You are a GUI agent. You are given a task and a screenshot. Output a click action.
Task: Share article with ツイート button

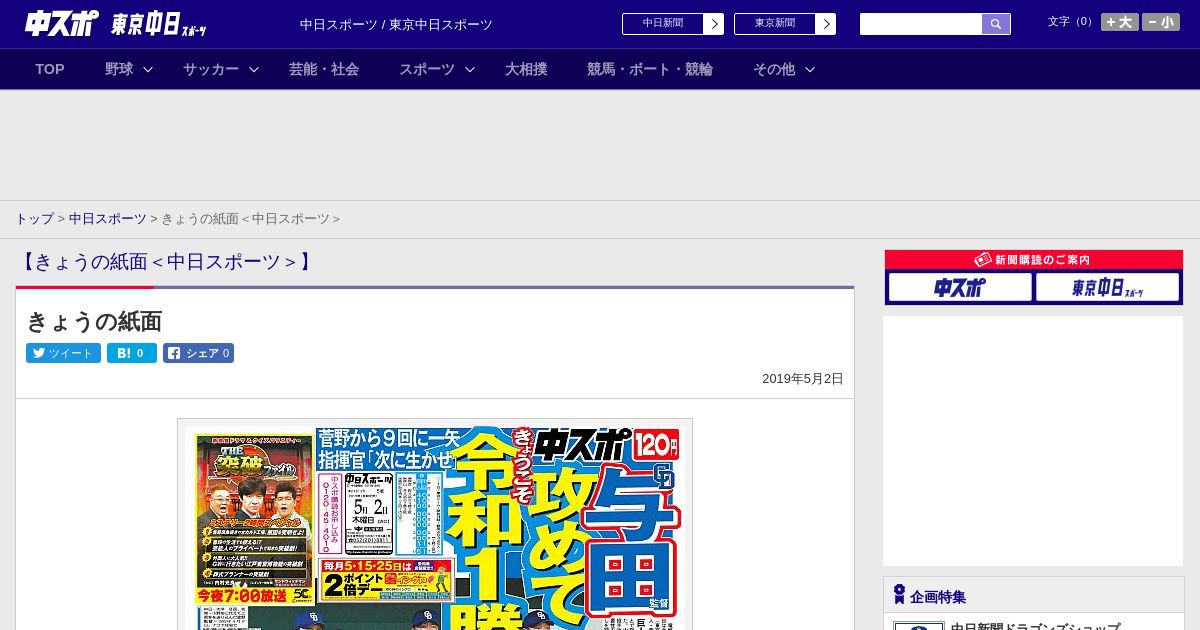tap(63, 353)
